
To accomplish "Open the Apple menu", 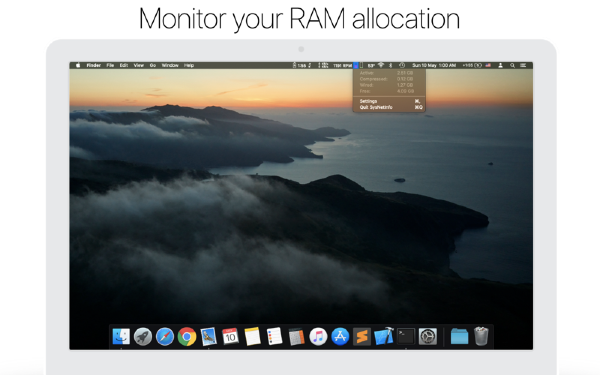I will [x=78, y=65].
